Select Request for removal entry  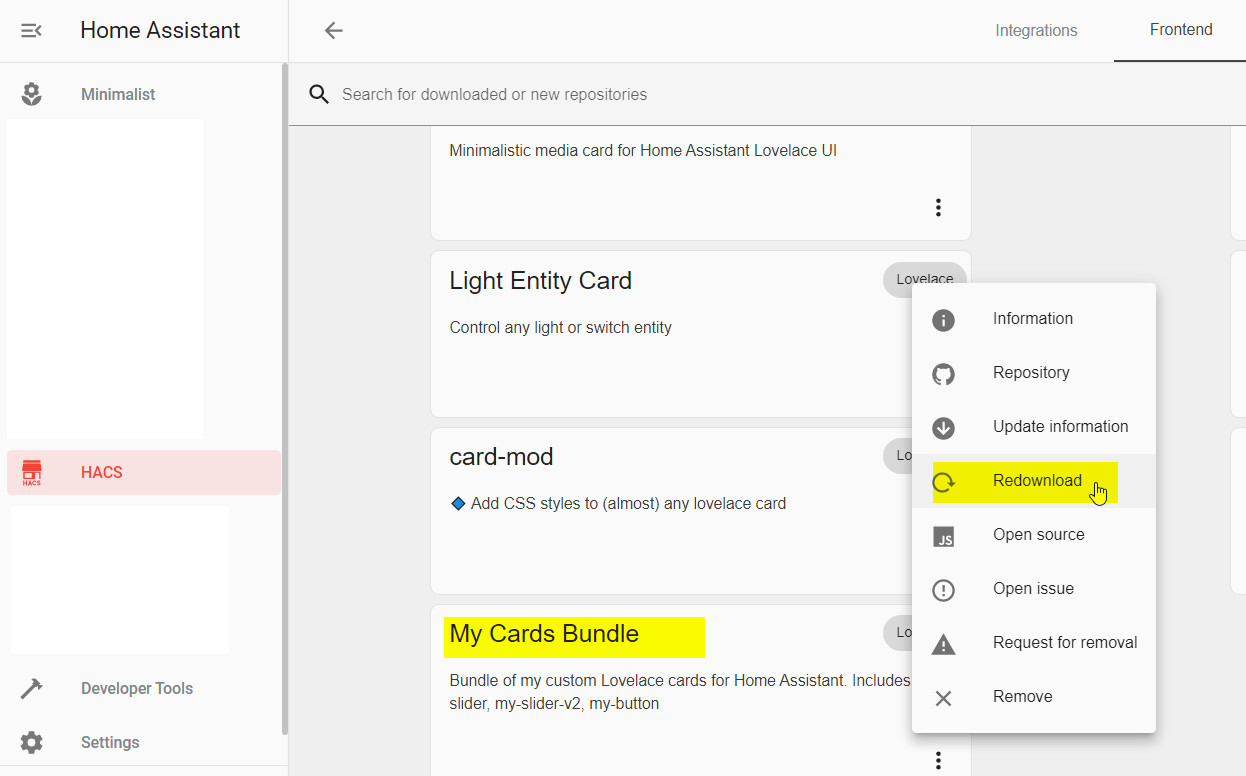tap(1034, 643)
